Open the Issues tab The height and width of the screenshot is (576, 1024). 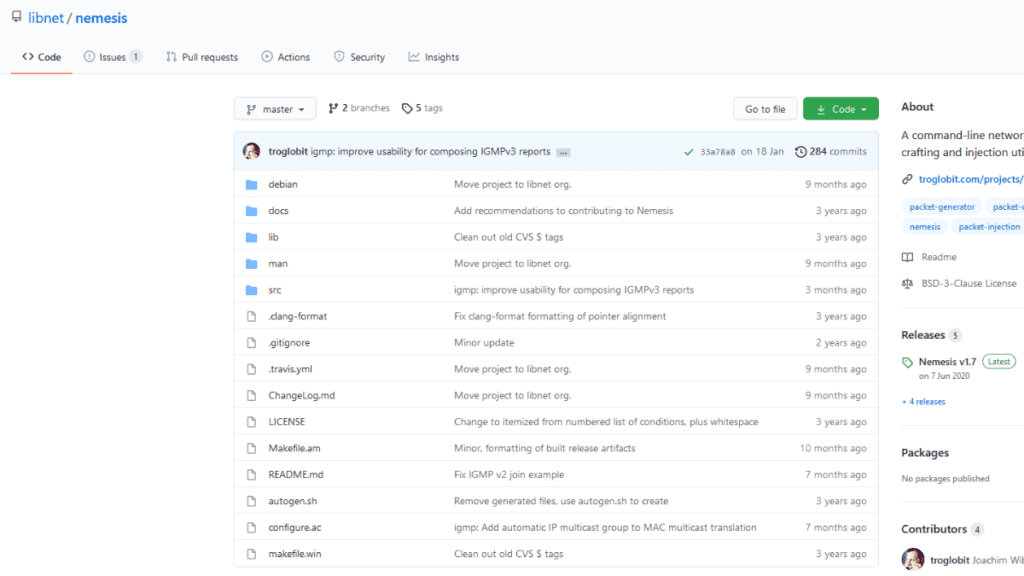tap(112, 57)
